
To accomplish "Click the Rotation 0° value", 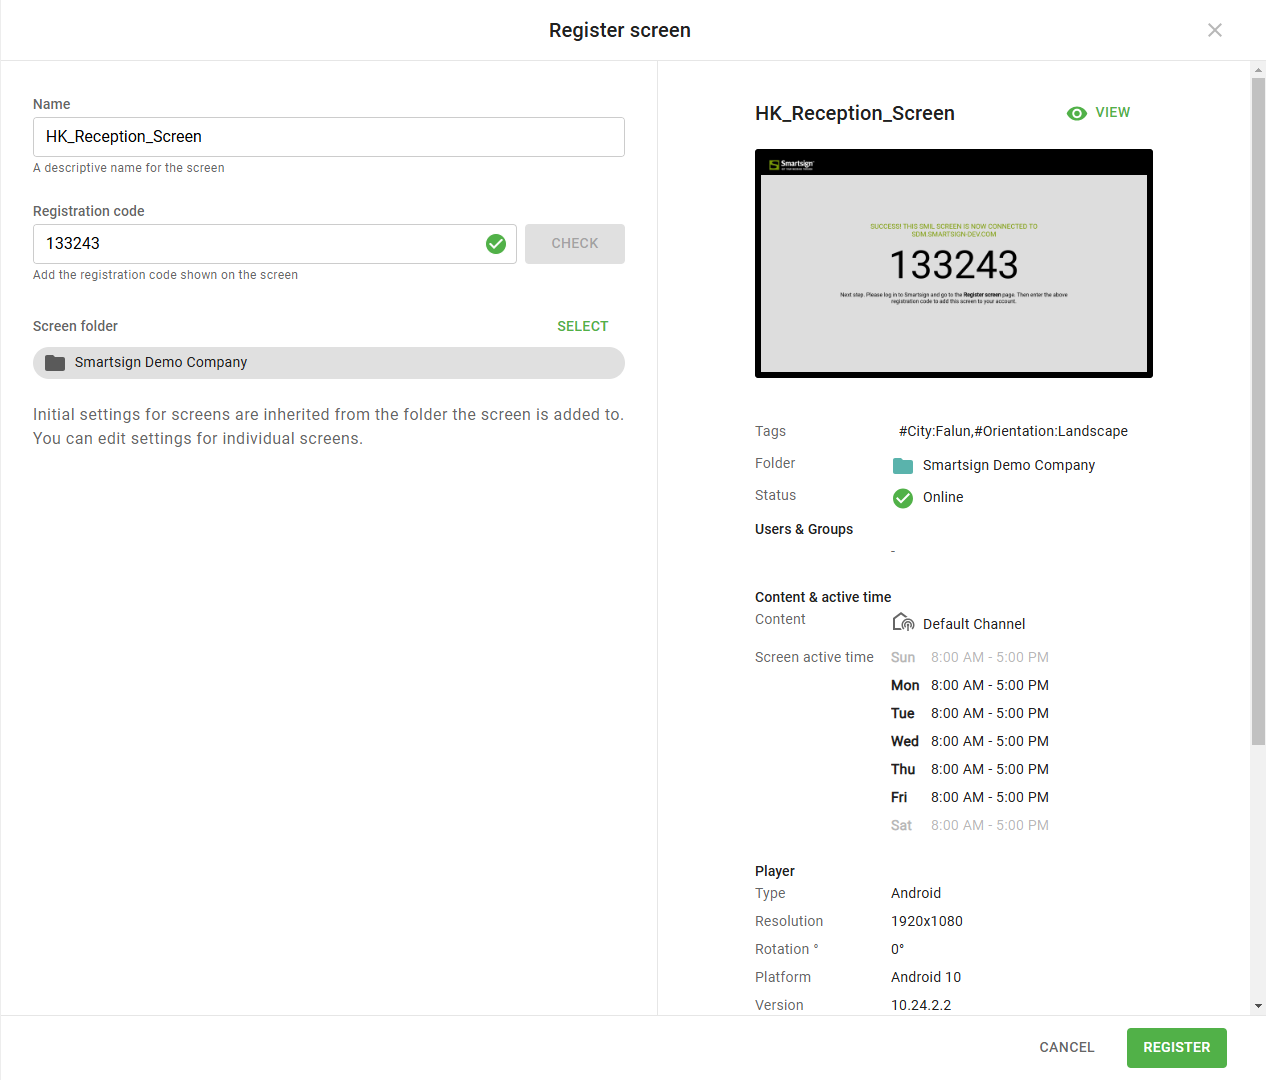I will tap(898, 949).
